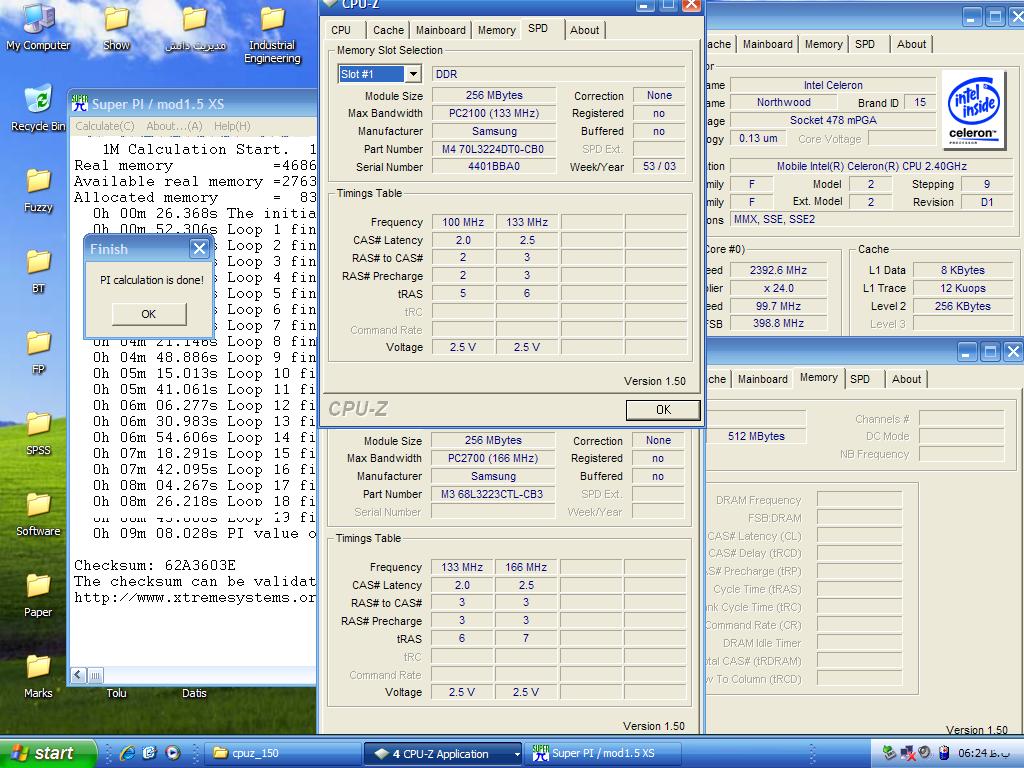
Task: Click the 512 MBytes memory size value
Action: (756, 436)
